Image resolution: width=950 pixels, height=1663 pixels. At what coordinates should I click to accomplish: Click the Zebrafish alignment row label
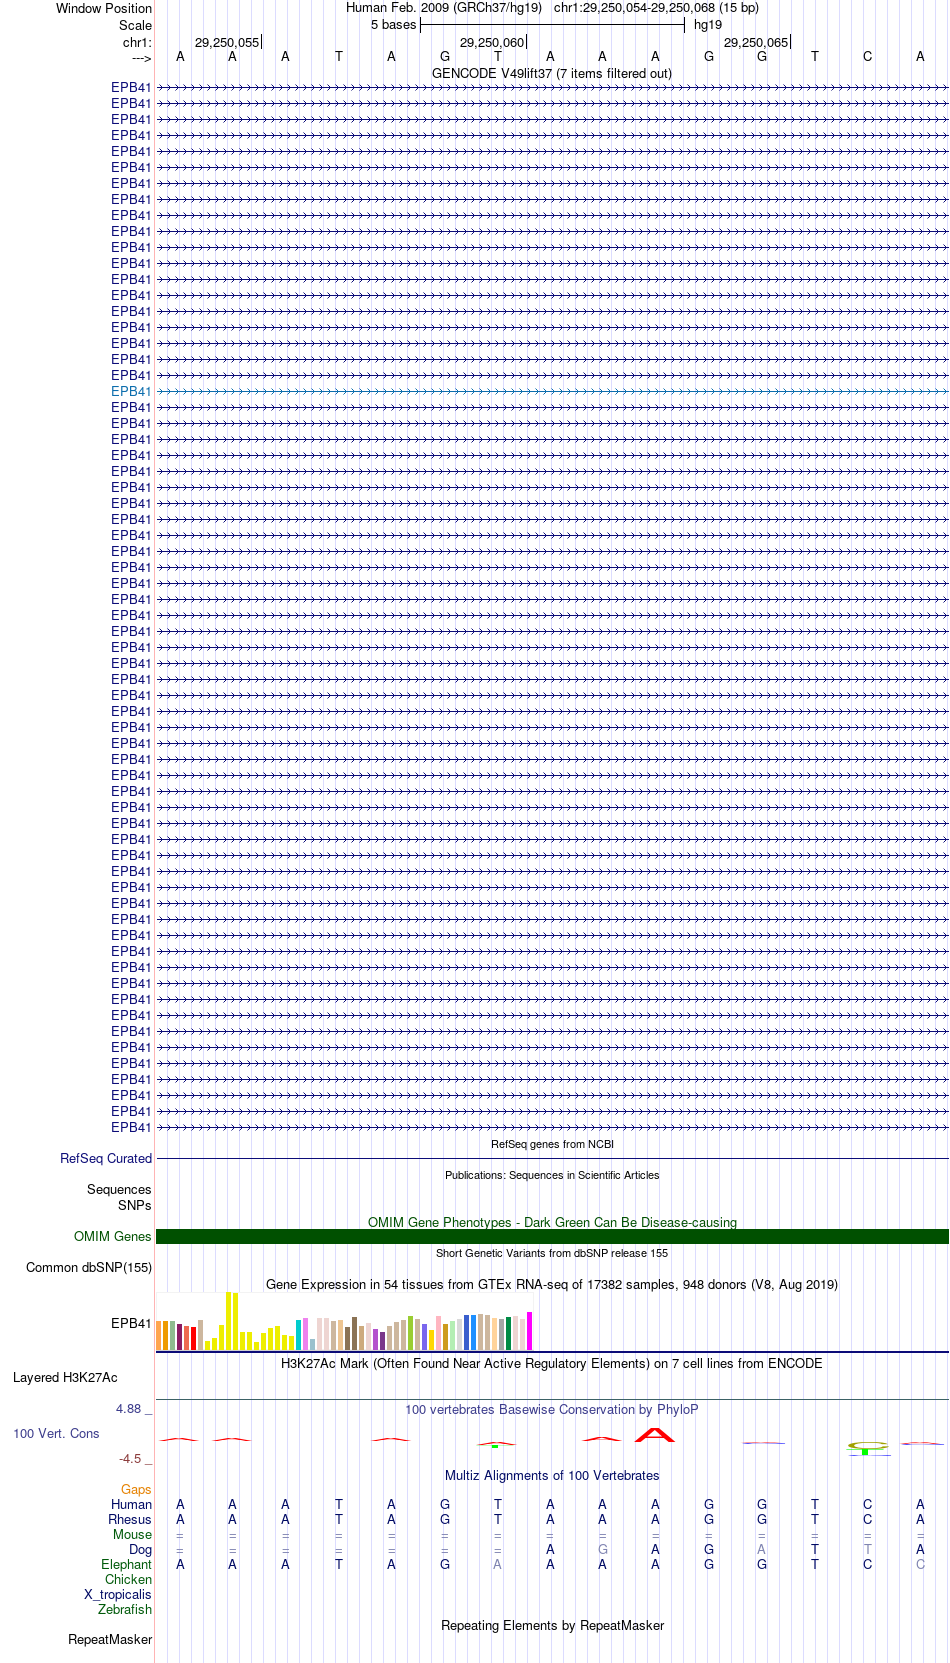click(125, 1609)
